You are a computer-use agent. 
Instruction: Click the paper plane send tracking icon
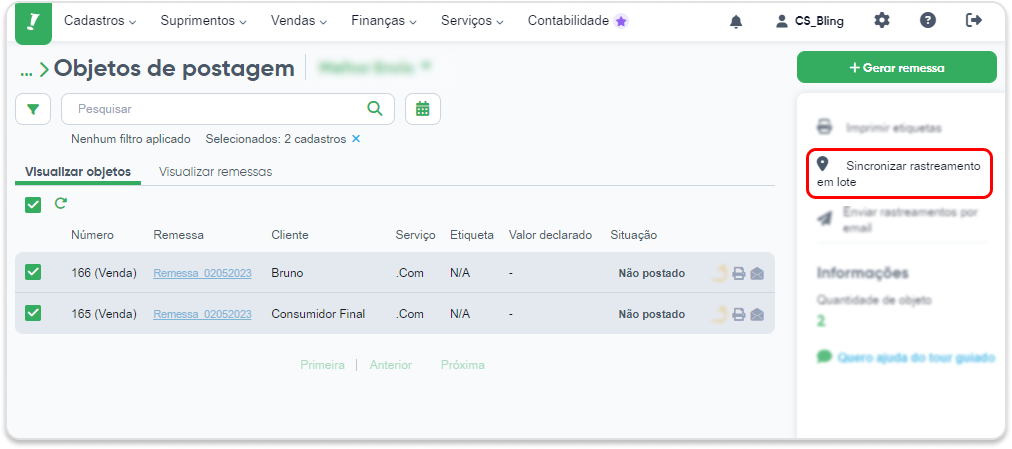(825, 219)
